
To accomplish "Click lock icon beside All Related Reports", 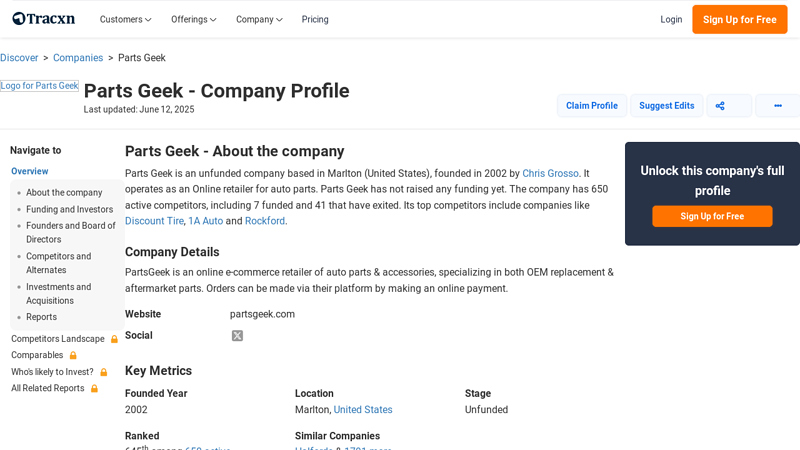I will coord(94,388).
